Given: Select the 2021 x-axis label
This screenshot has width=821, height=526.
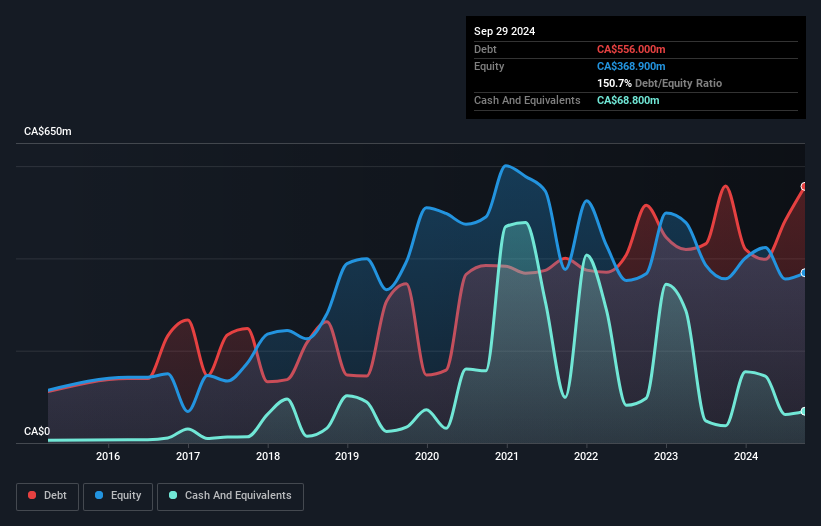Looking at the screenshot, I should pos(507,456).
